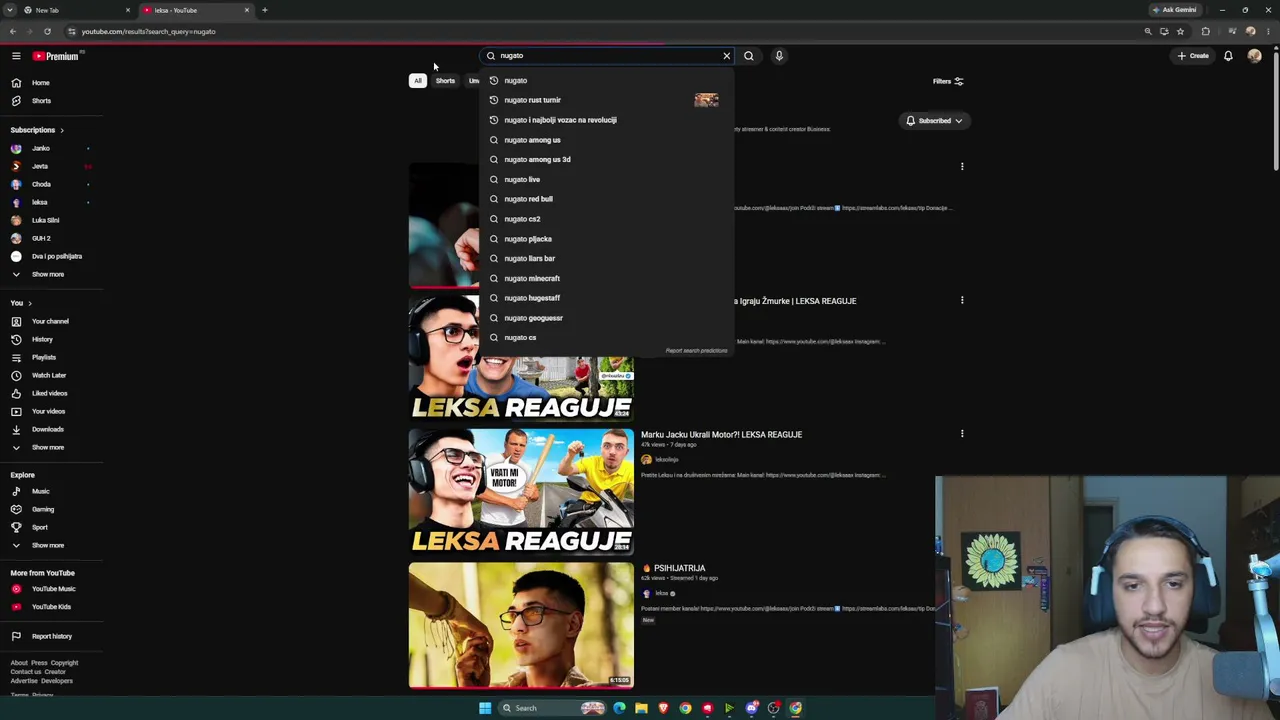Expand the Subscriptions section
The image size is (1280, 720).
pyautogui.click(x=37, y=130)
